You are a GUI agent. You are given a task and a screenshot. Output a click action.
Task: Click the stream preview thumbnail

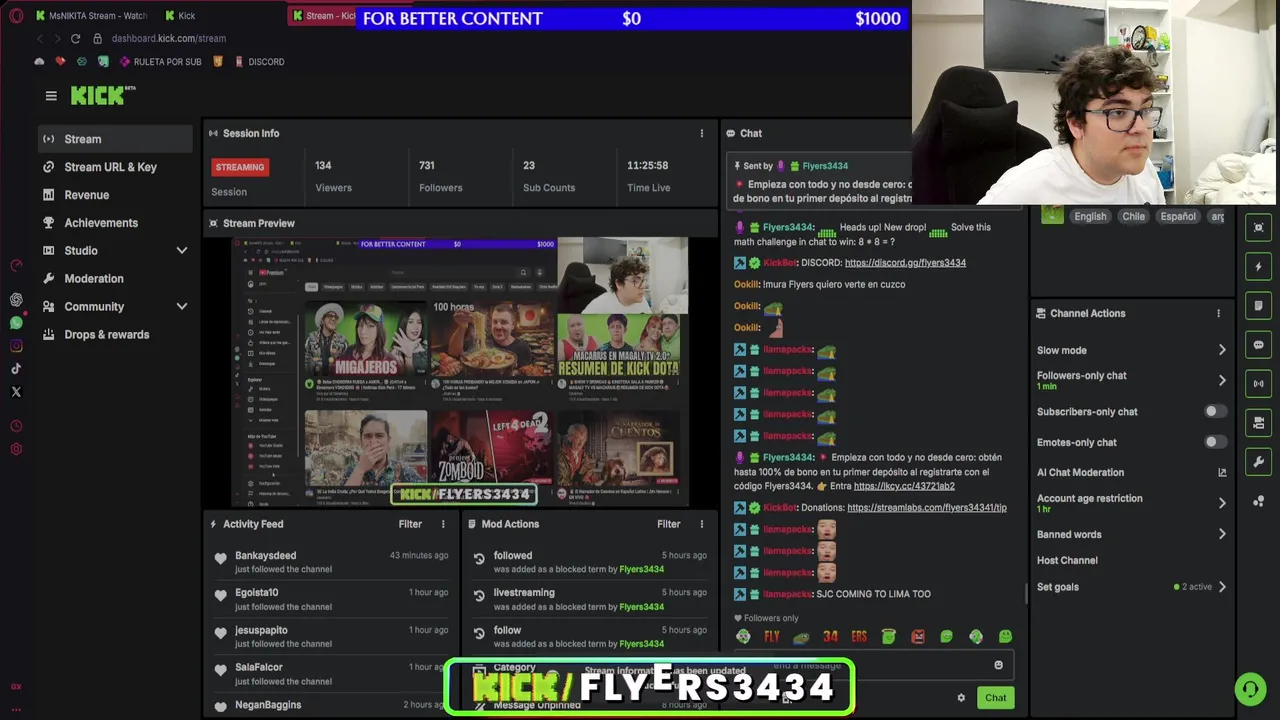coord(460,372)
